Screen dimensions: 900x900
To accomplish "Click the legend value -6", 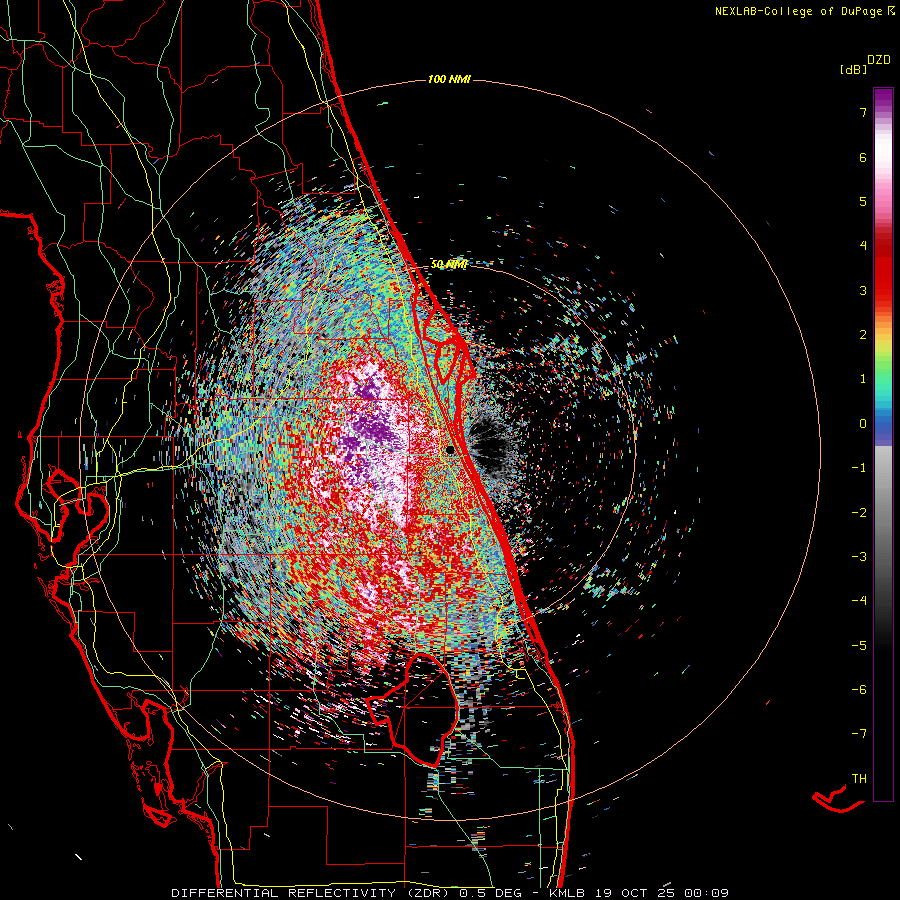I will [859, 689].
